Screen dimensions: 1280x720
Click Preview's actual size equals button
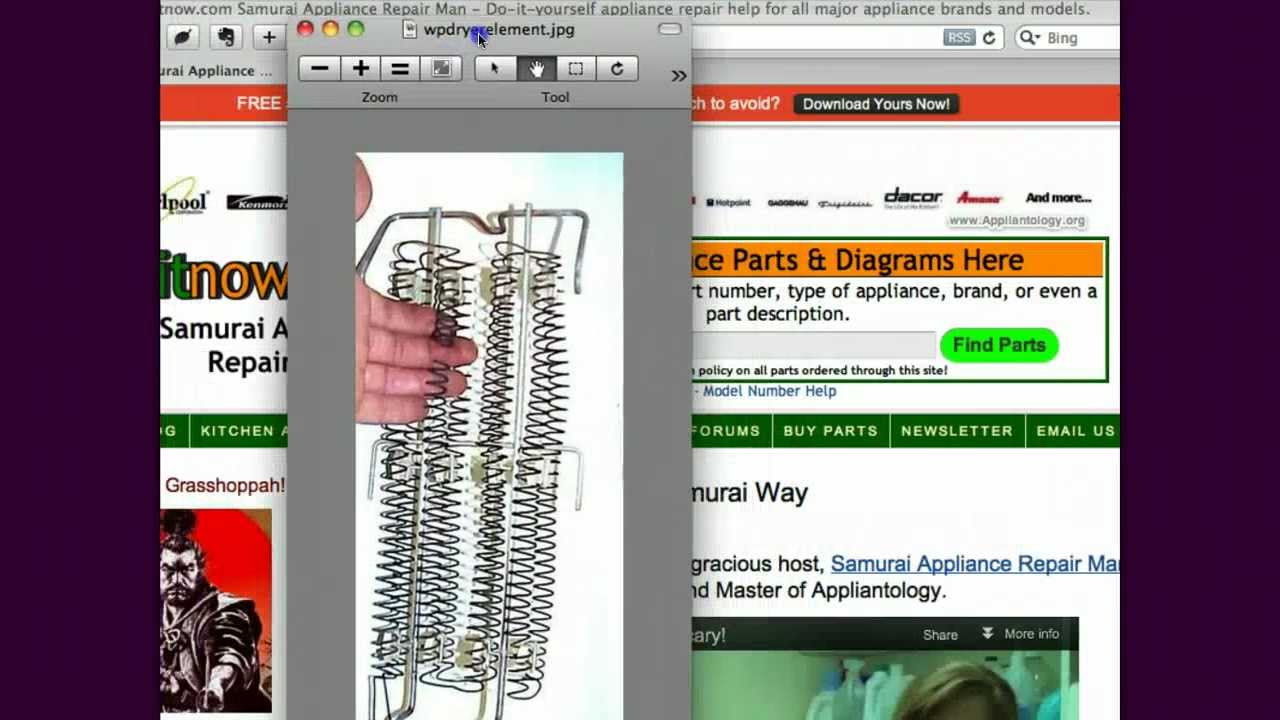[400, 69]
